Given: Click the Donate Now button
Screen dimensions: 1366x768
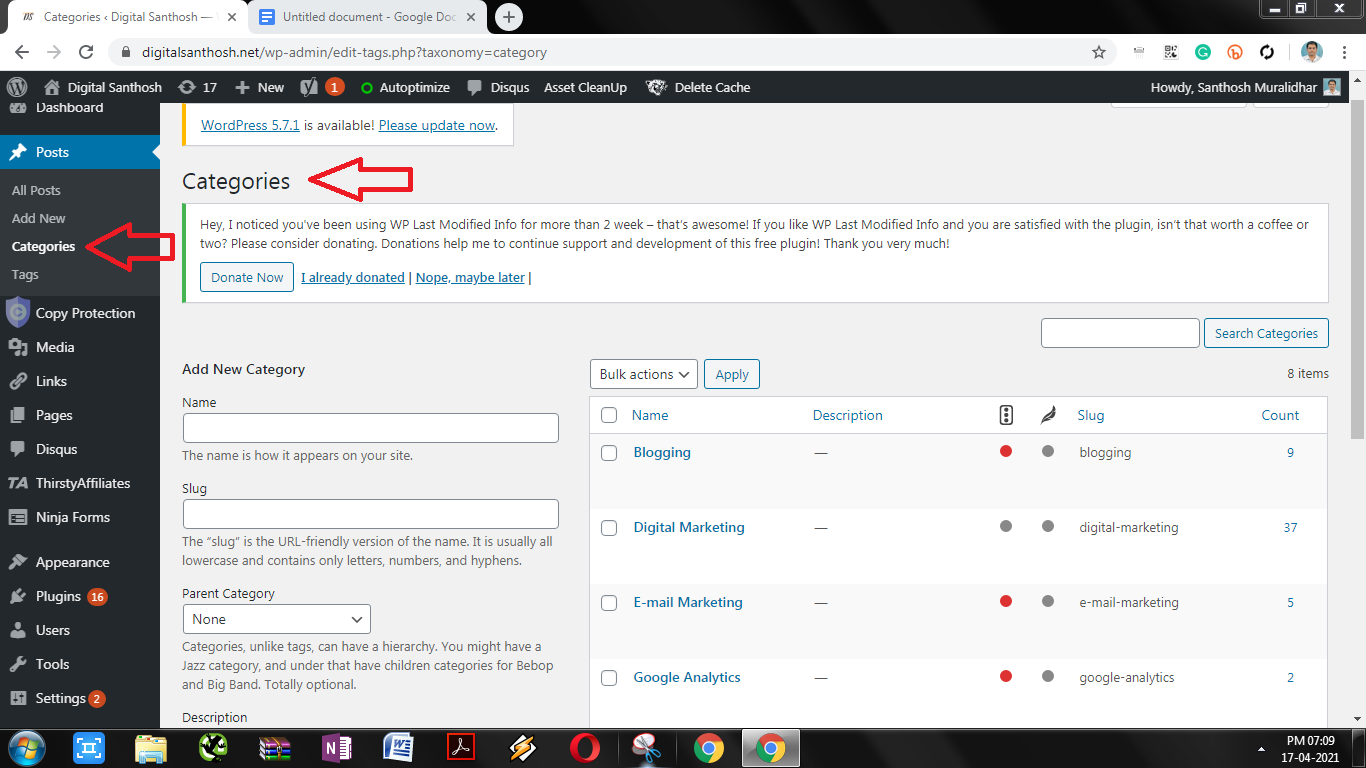Looking at the screenshot, I should point(247,277).
